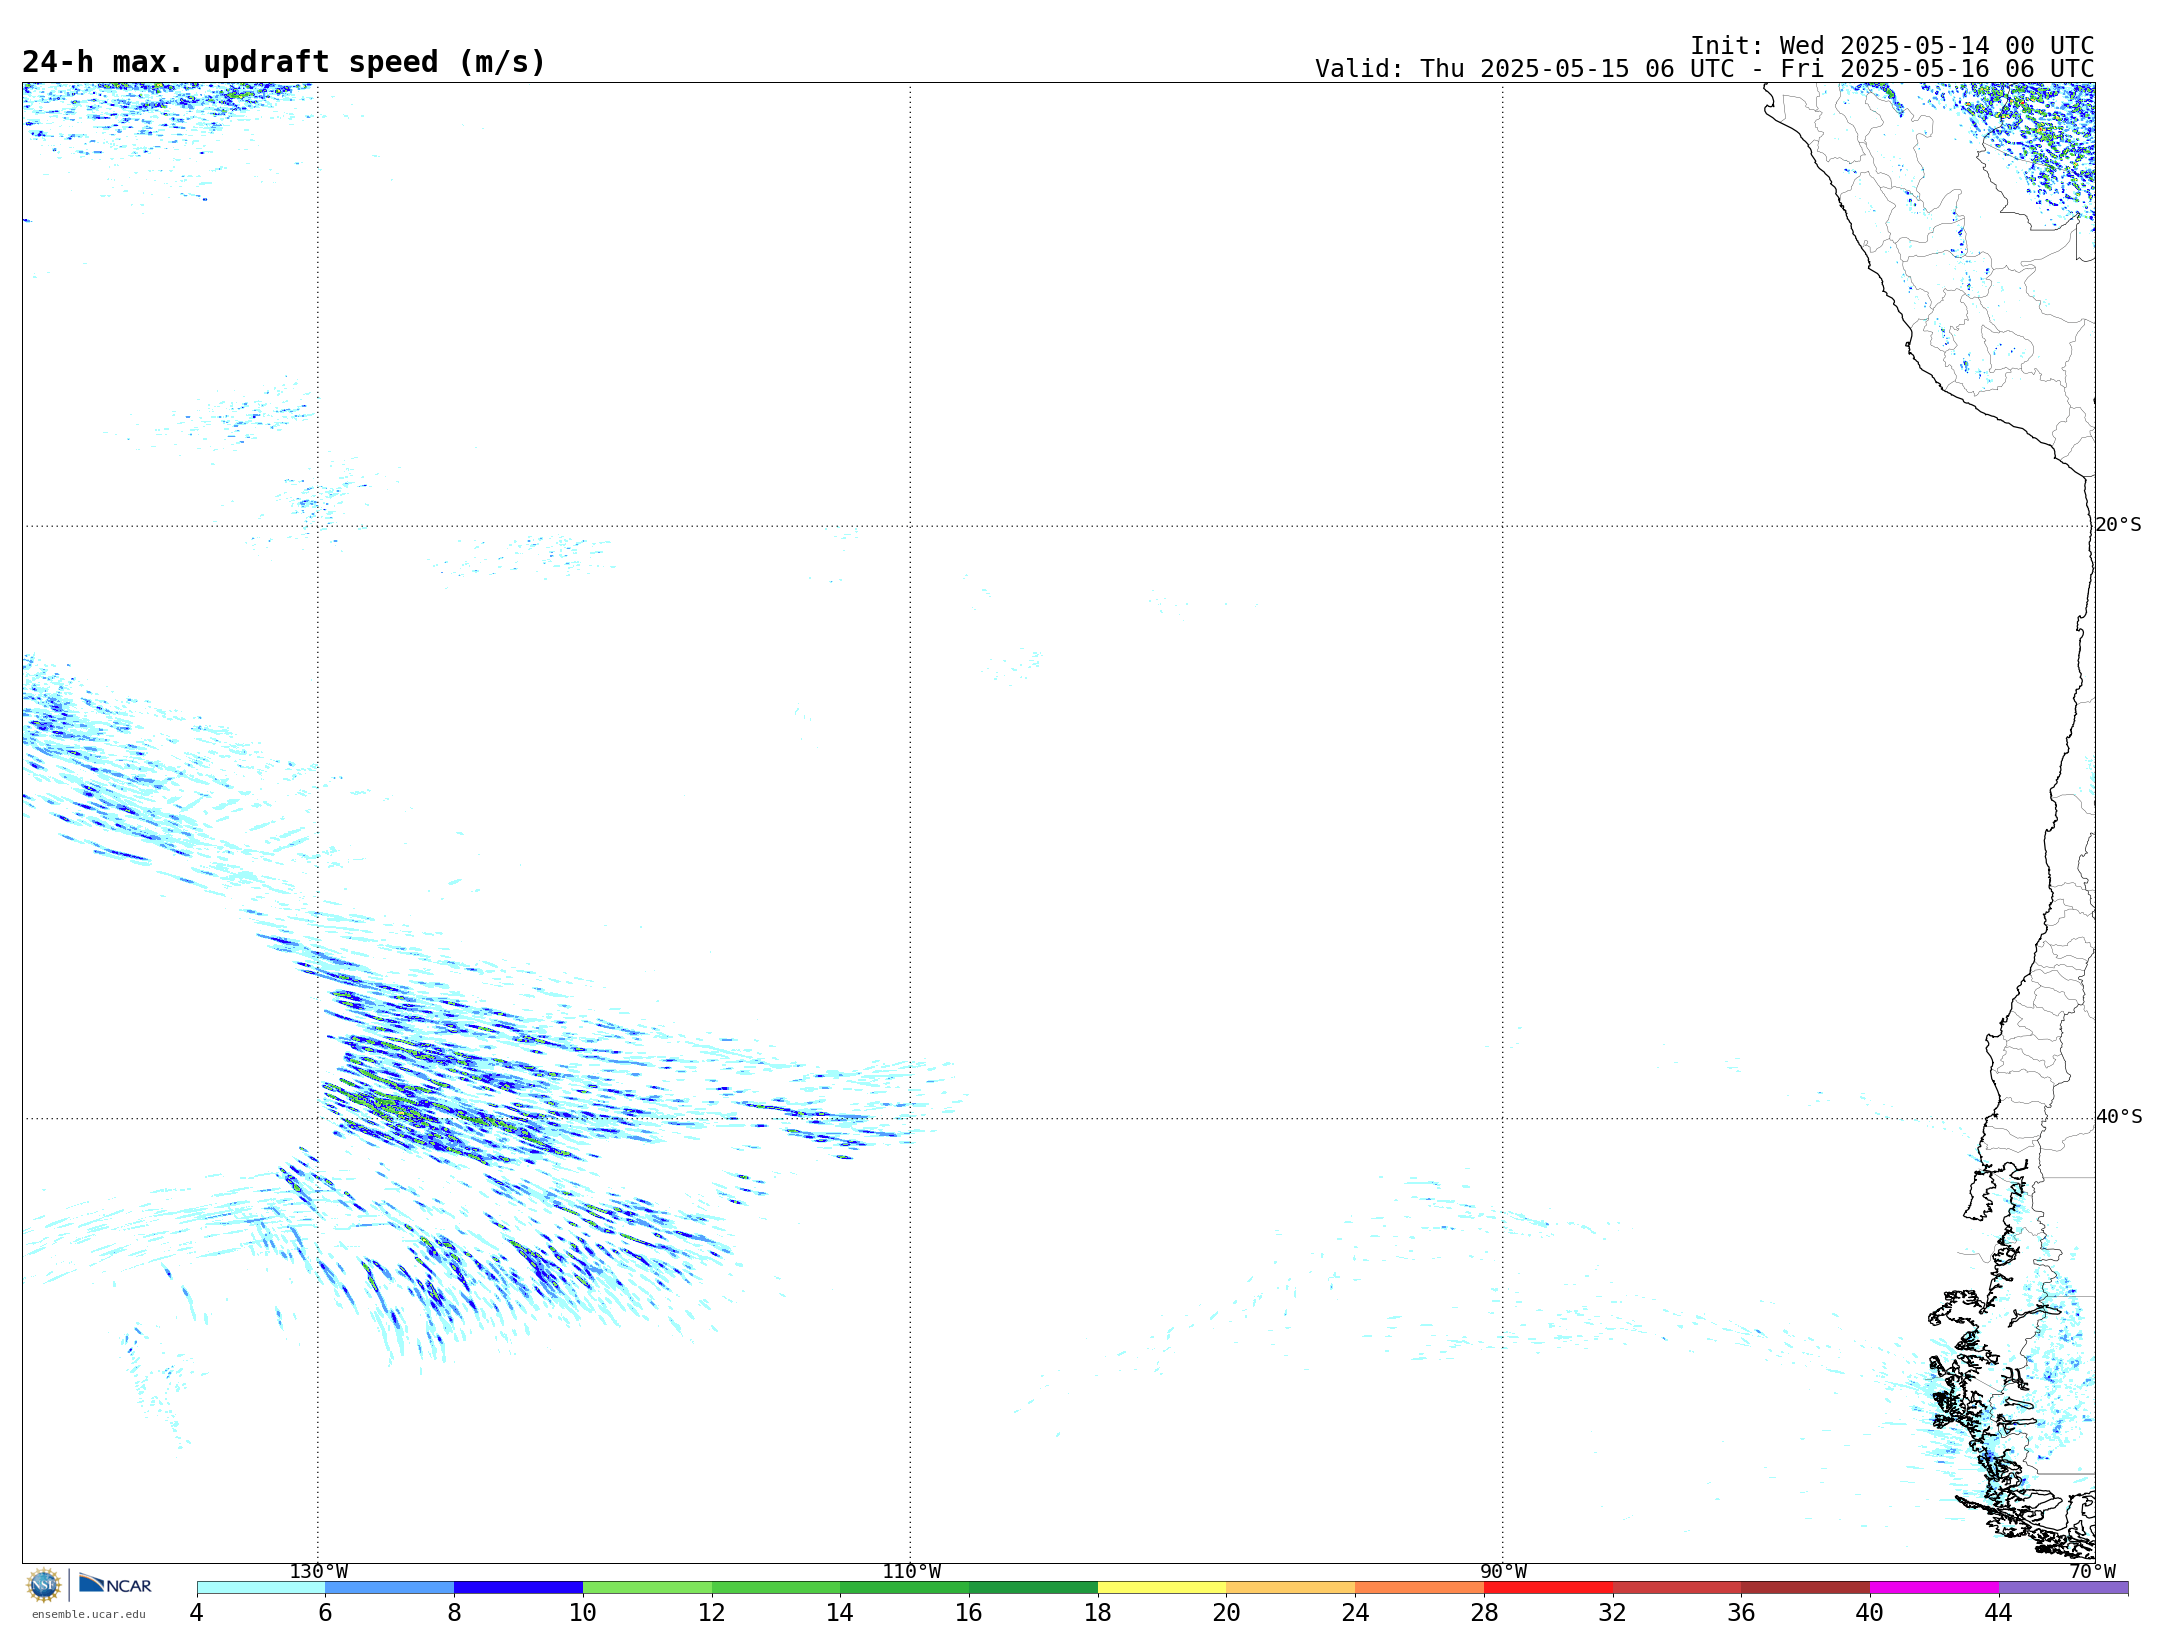The width and height of the screenshot is (2160, 1626).
Task: Click the light green 10-12 color swatch
Action: tap(647, 1588)
